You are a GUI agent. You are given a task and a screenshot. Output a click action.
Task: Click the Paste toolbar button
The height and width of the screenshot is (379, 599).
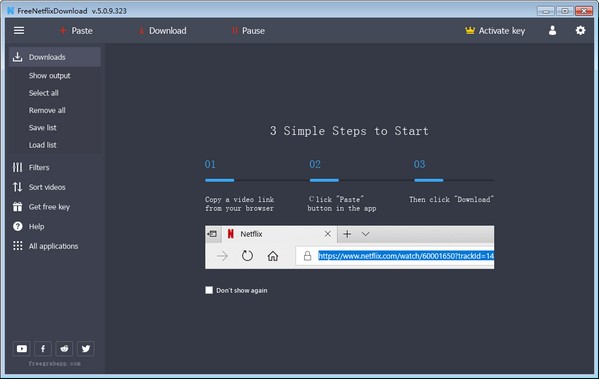(76, 31)
